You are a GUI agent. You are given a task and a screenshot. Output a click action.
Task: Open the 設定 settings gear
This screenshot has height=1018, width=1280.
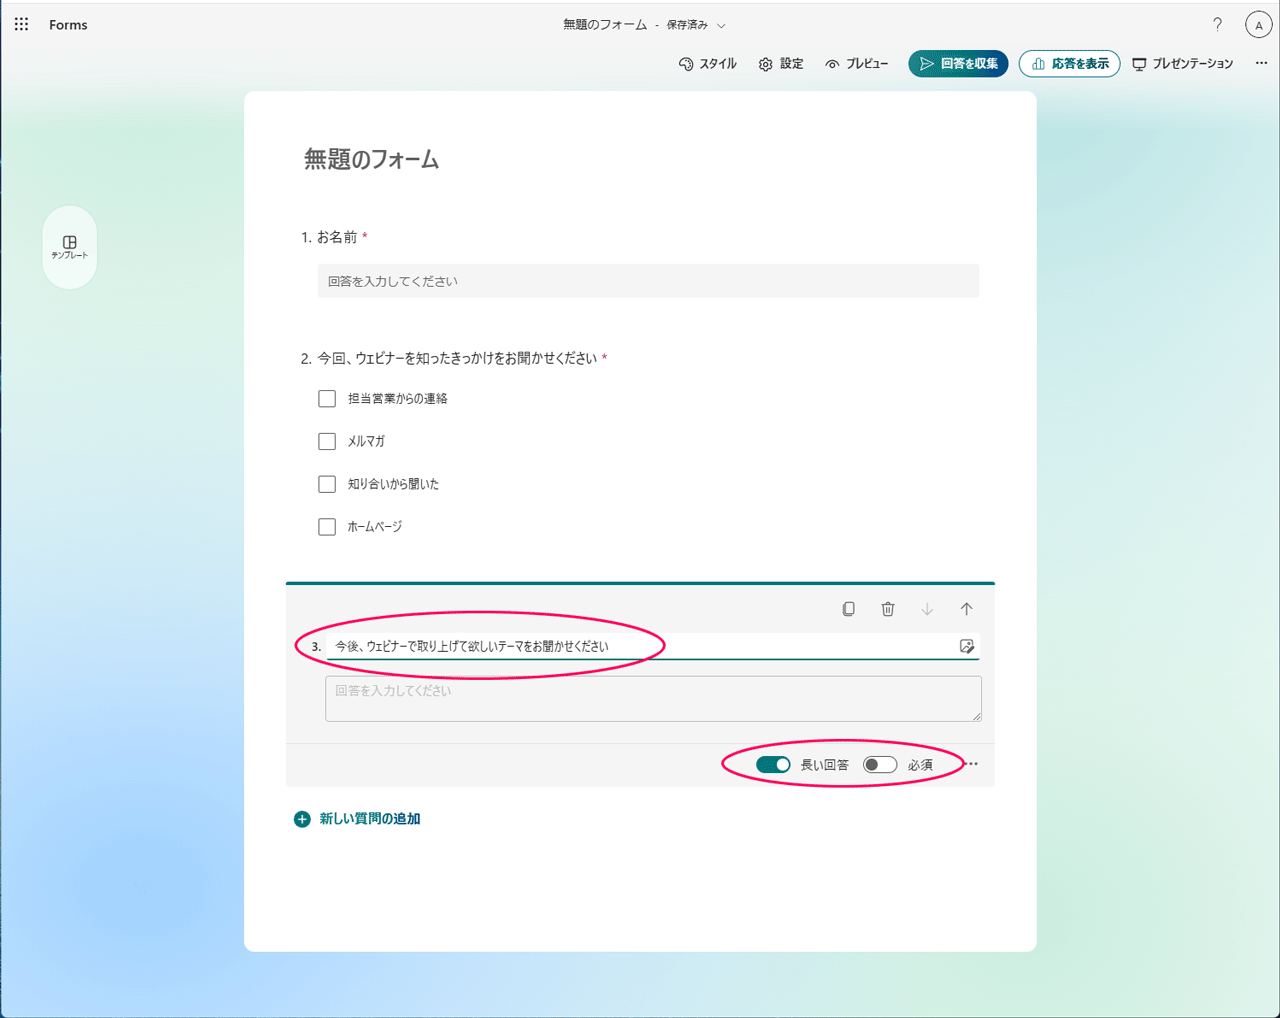(780, 63)
